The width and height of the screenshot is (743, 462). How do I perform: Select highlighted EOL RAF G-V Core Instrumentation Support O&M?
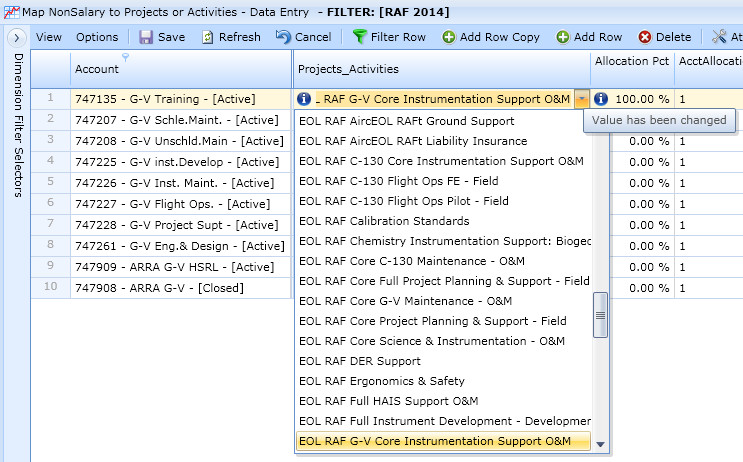click(444, 441)
